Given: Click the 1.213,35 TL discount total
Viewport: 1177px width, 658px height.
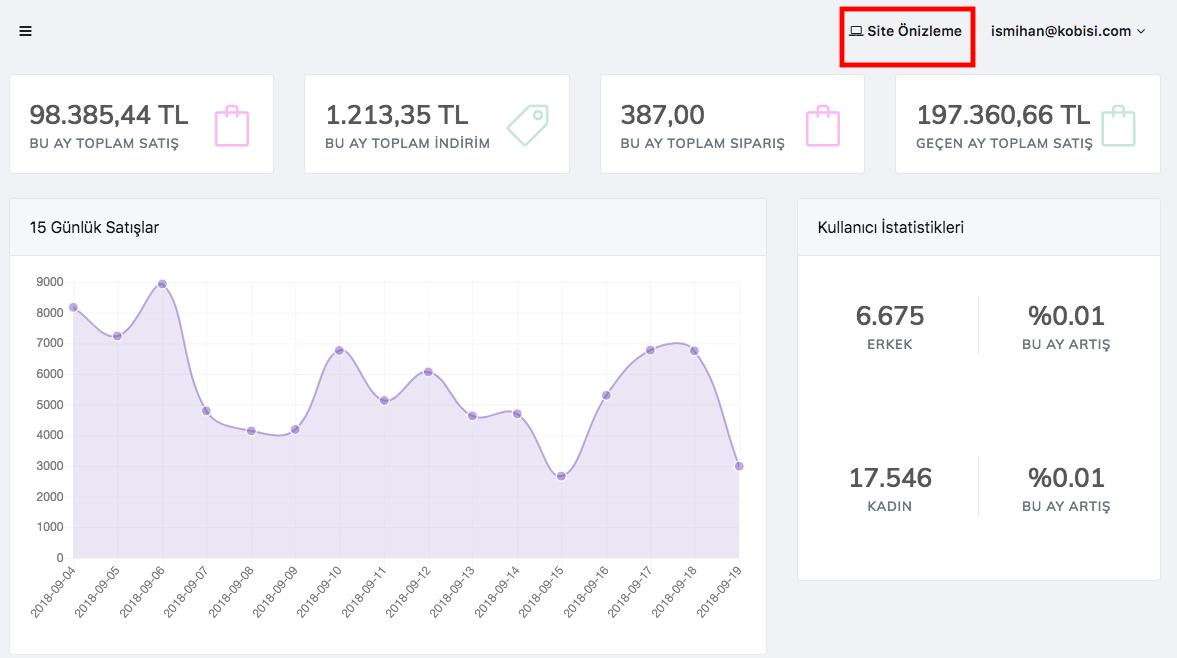Looking at the screenshot, I should point(397,115).
